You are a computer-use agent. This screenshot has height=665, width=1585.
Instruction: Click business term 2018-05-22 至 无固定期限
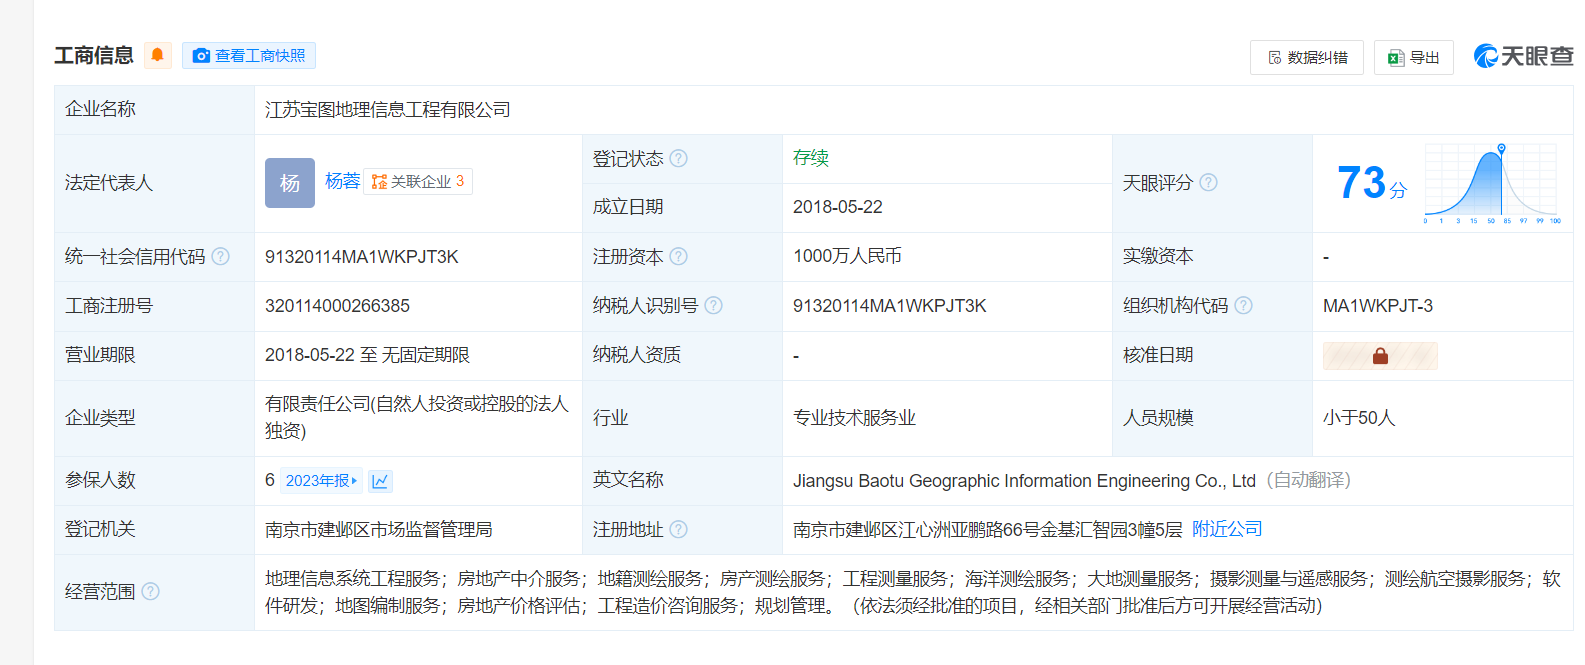(367, 355)
